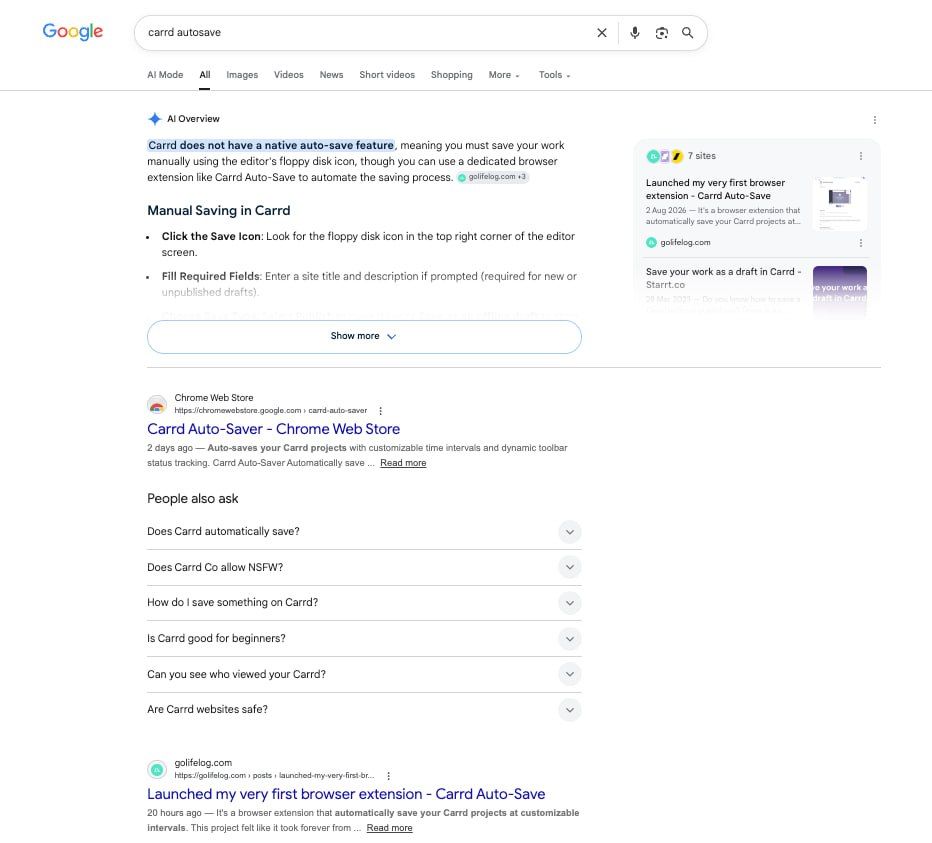Open AI Overview three-dot options menu
Screen dimensions: 932x843
874,120
